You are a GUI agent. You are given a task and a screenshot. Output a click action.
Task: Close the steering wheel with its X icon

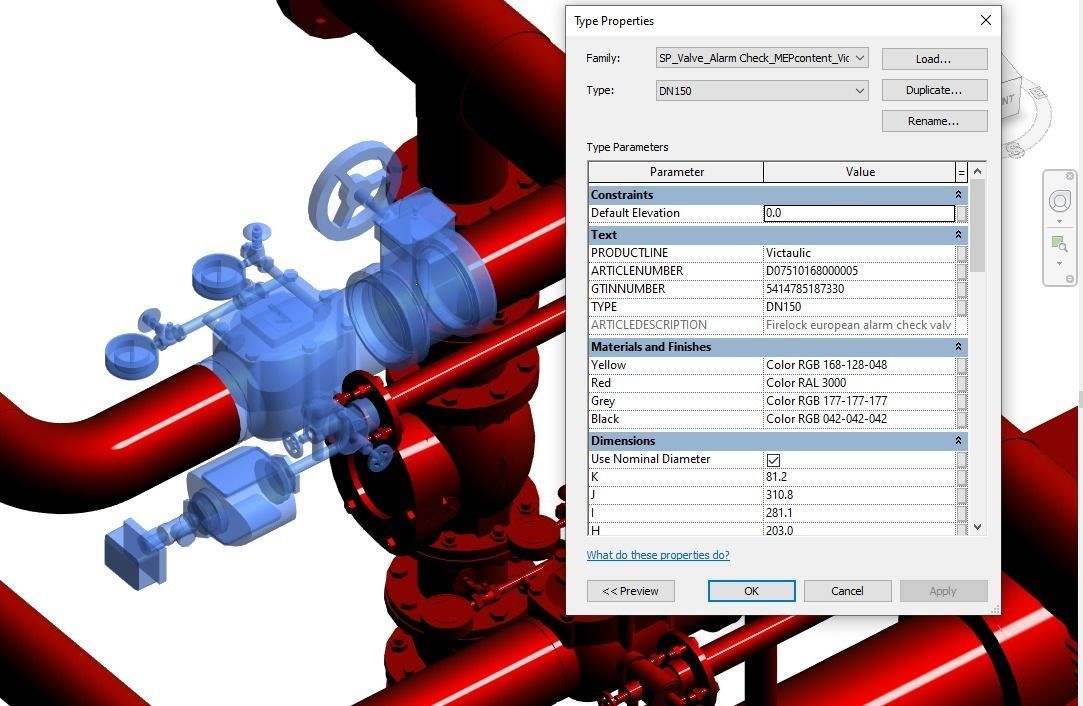[x=1070, y=176]
